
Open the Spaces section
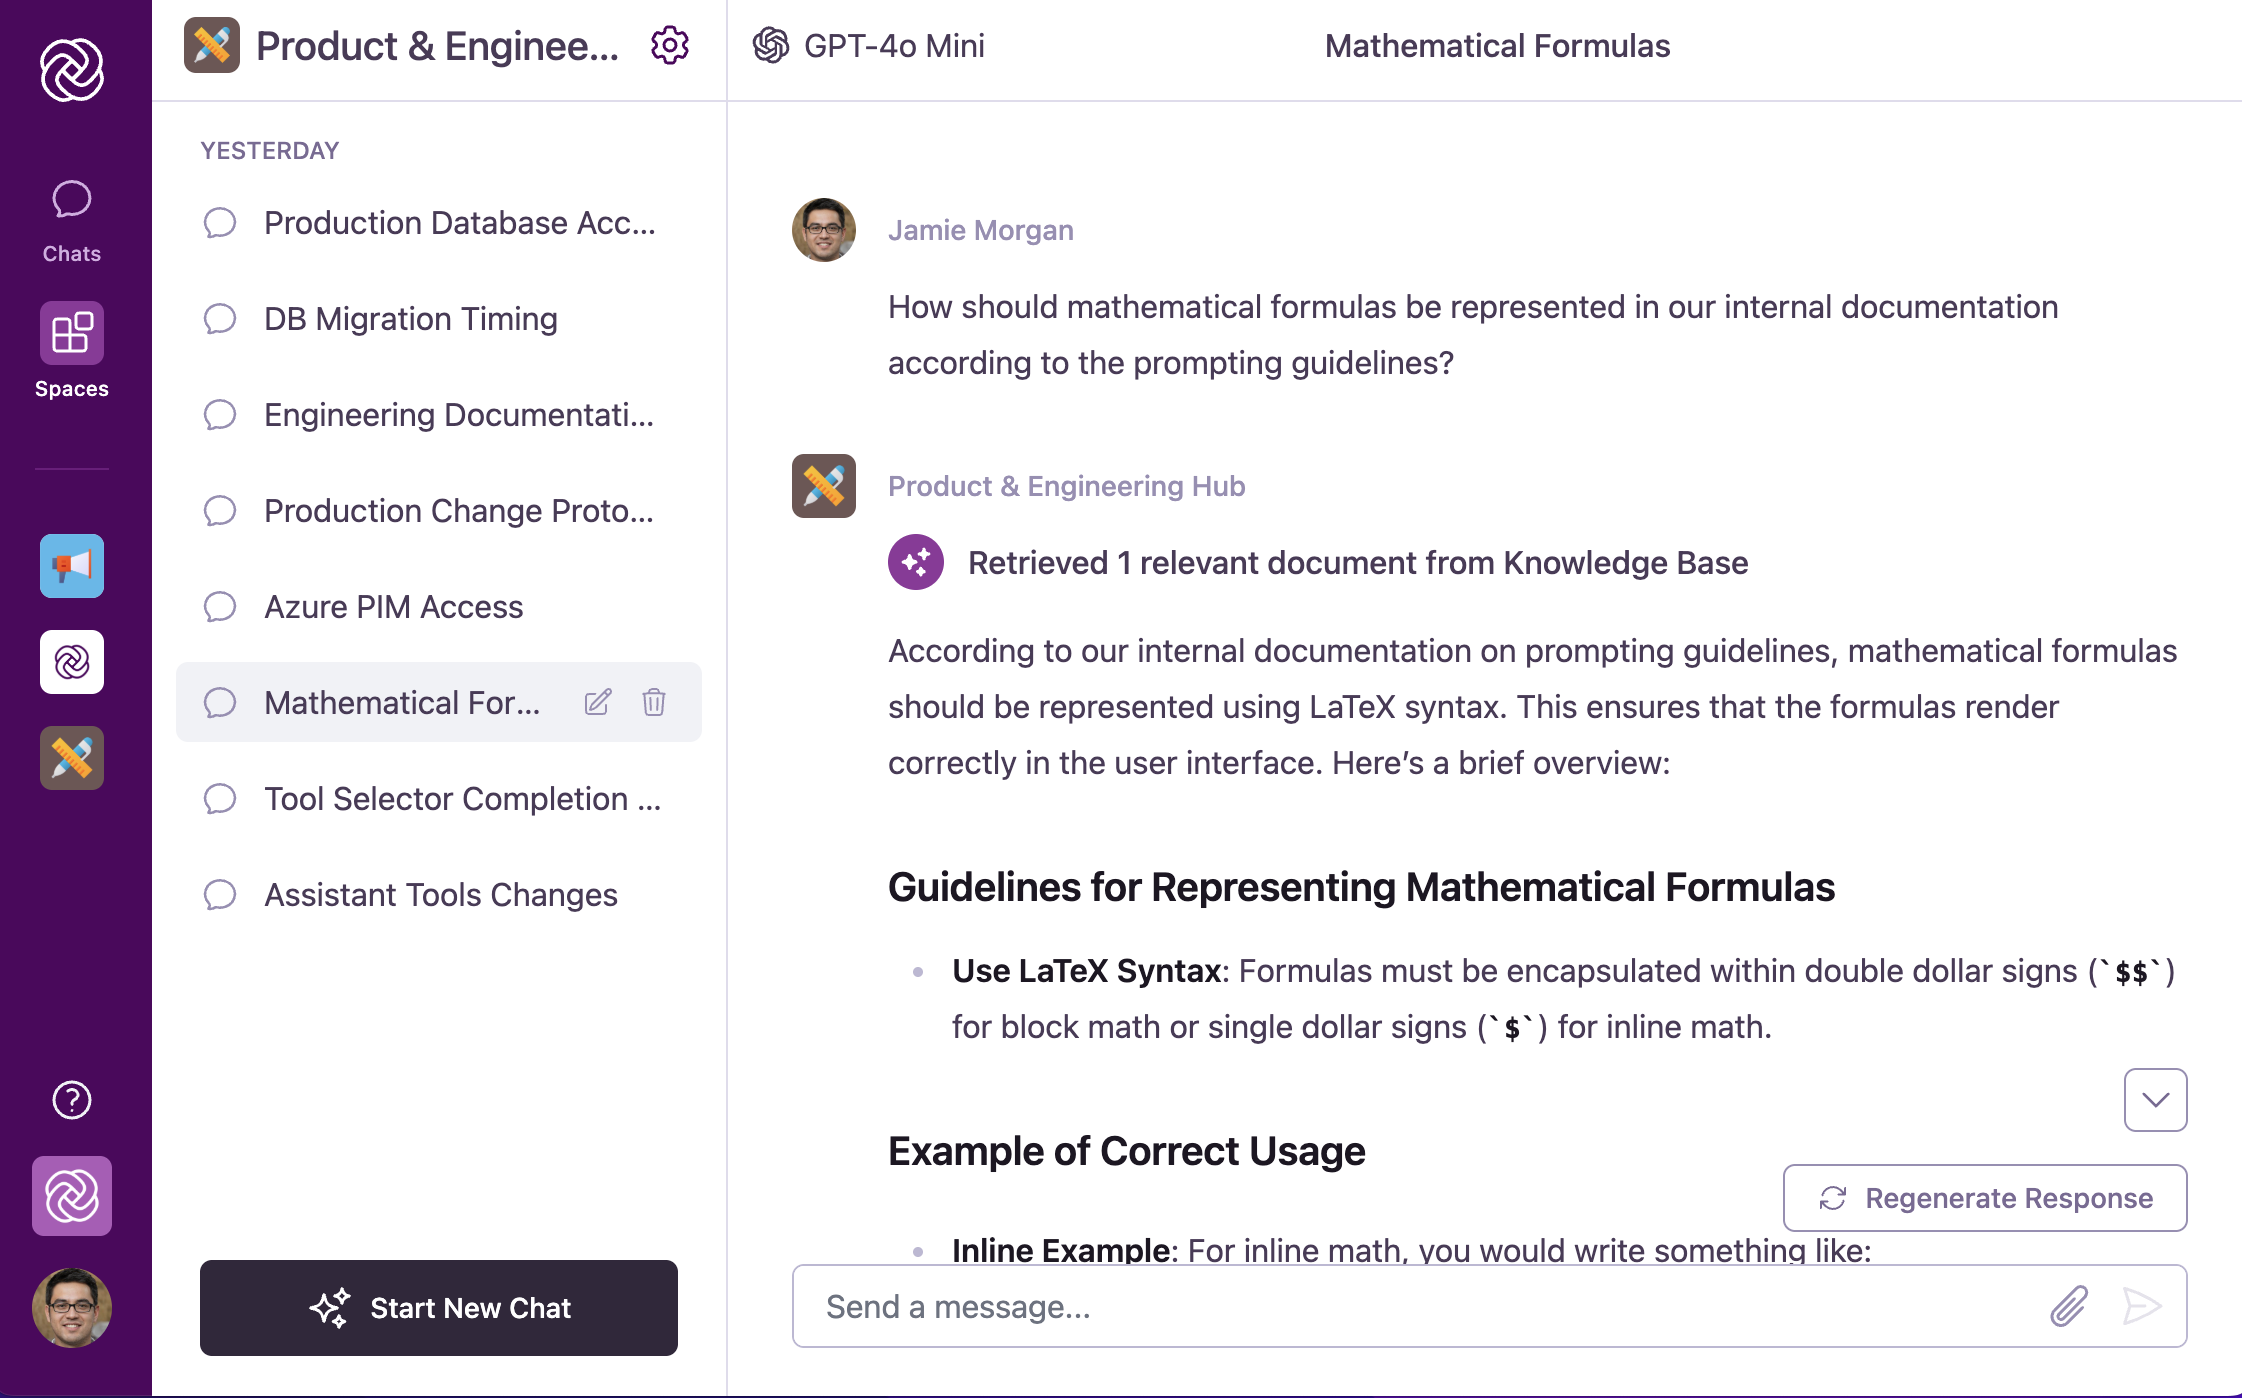click(71, 350)
